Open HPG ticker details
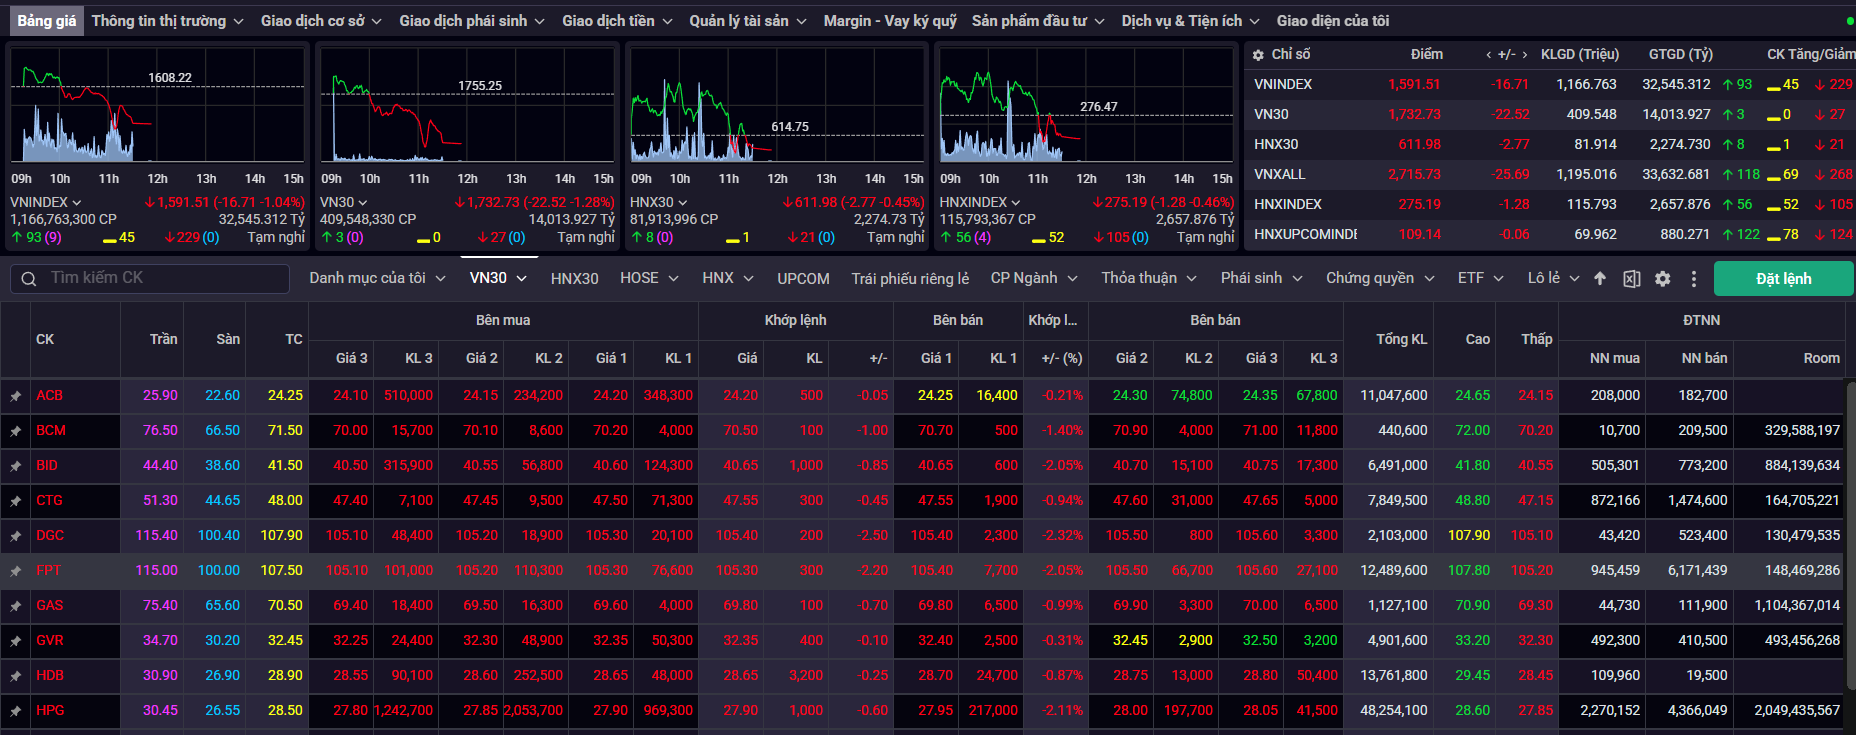 (x=50, y=711)
